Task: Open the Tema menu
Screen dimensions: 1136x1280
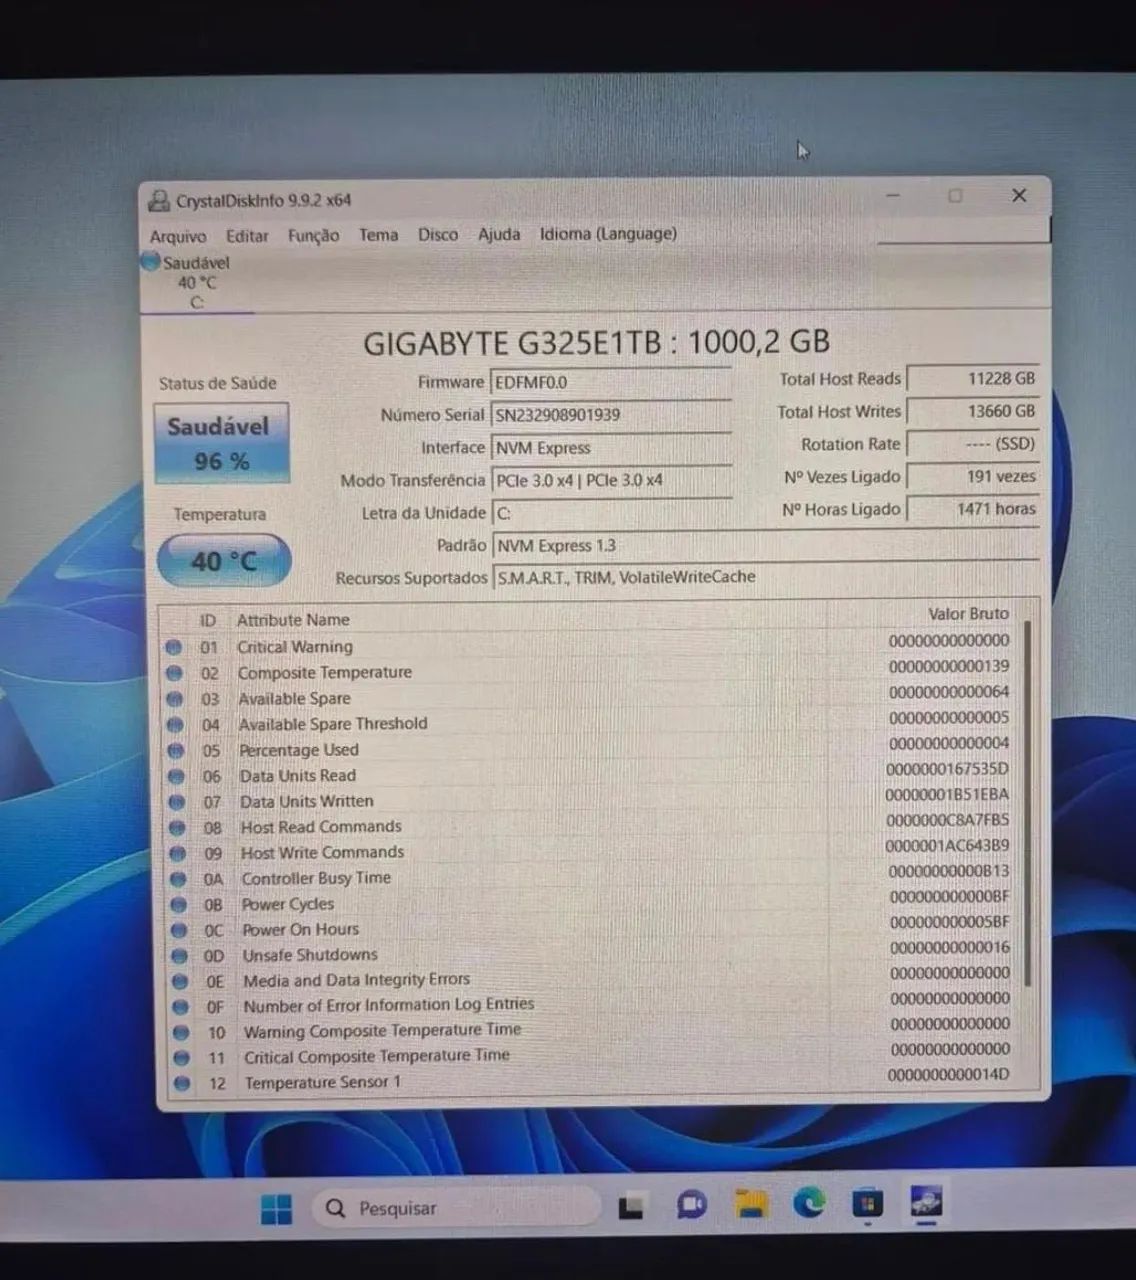Action: pyautogui.click(x=379, y=235)
